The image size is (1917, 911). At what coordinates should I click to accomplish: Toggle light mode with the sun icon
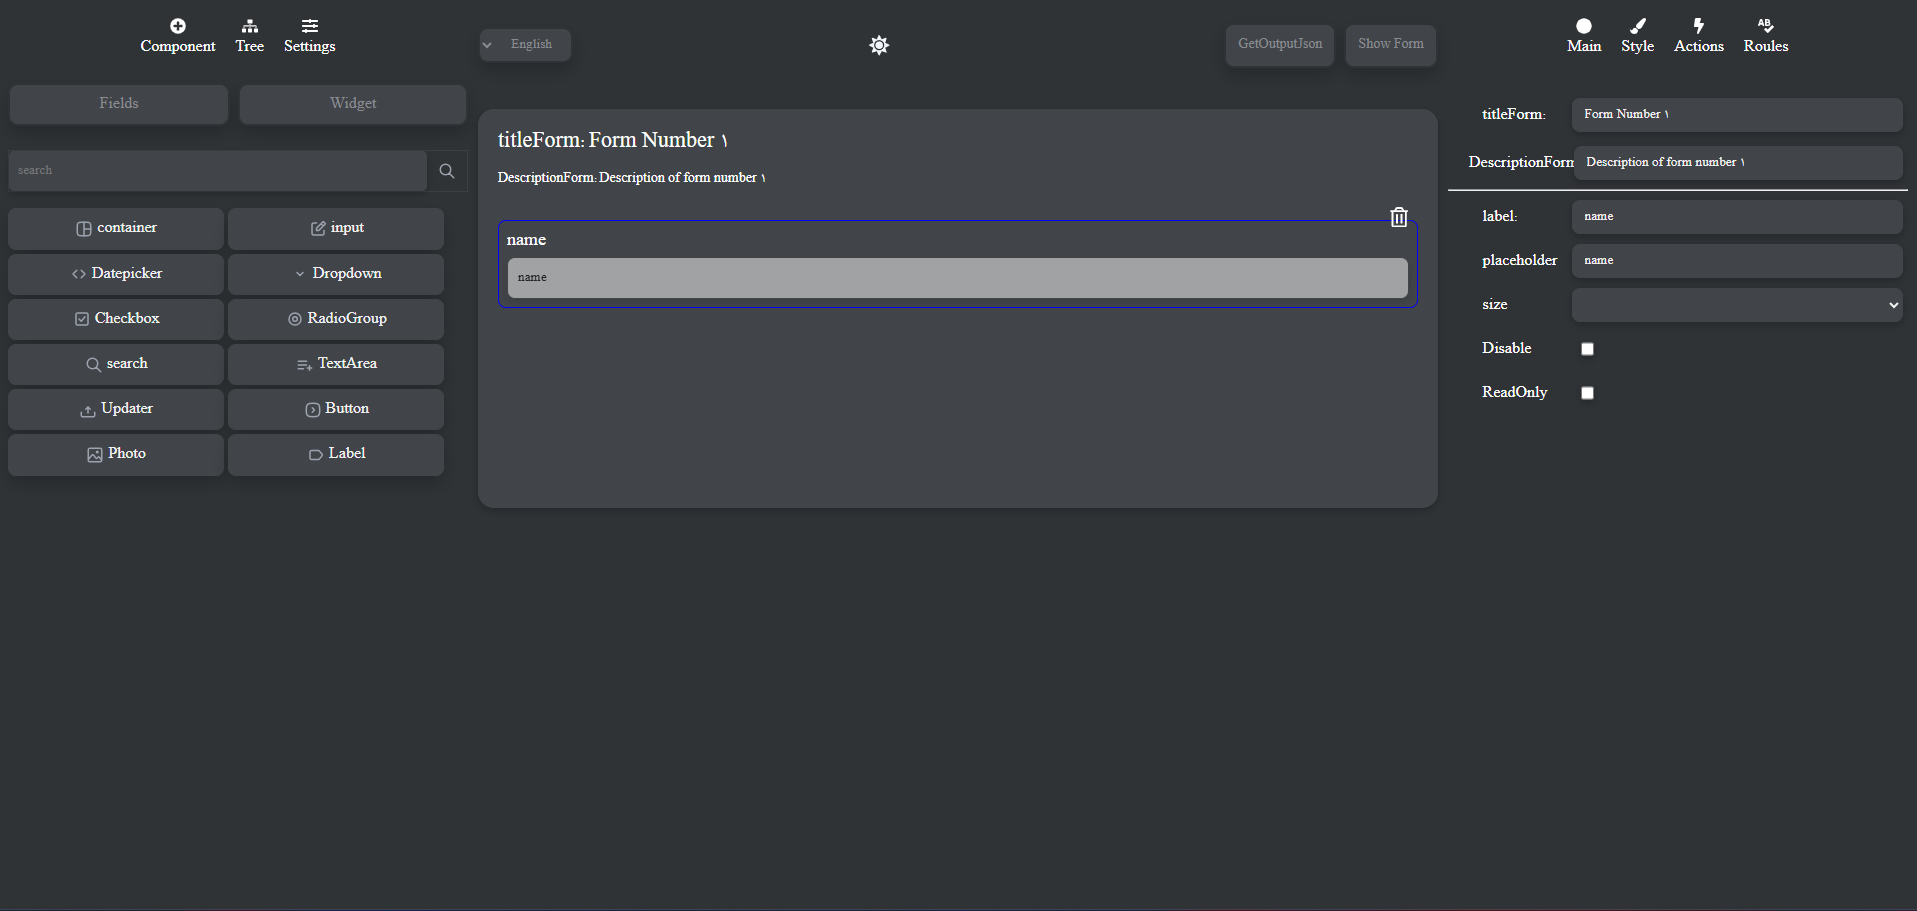click(x=879, y=45)
